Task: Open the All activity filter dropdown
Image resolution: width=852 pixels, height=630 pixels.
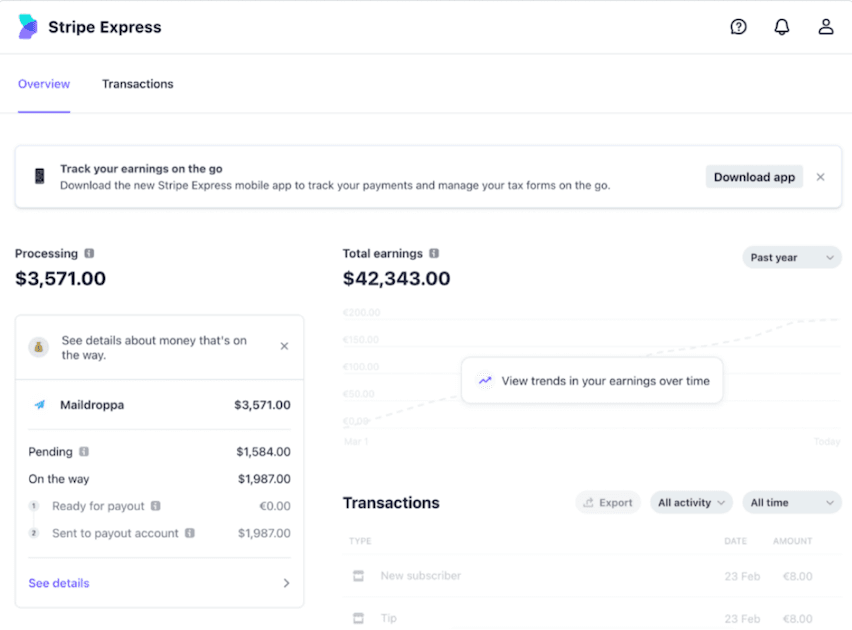Action: tap(690, 502)
